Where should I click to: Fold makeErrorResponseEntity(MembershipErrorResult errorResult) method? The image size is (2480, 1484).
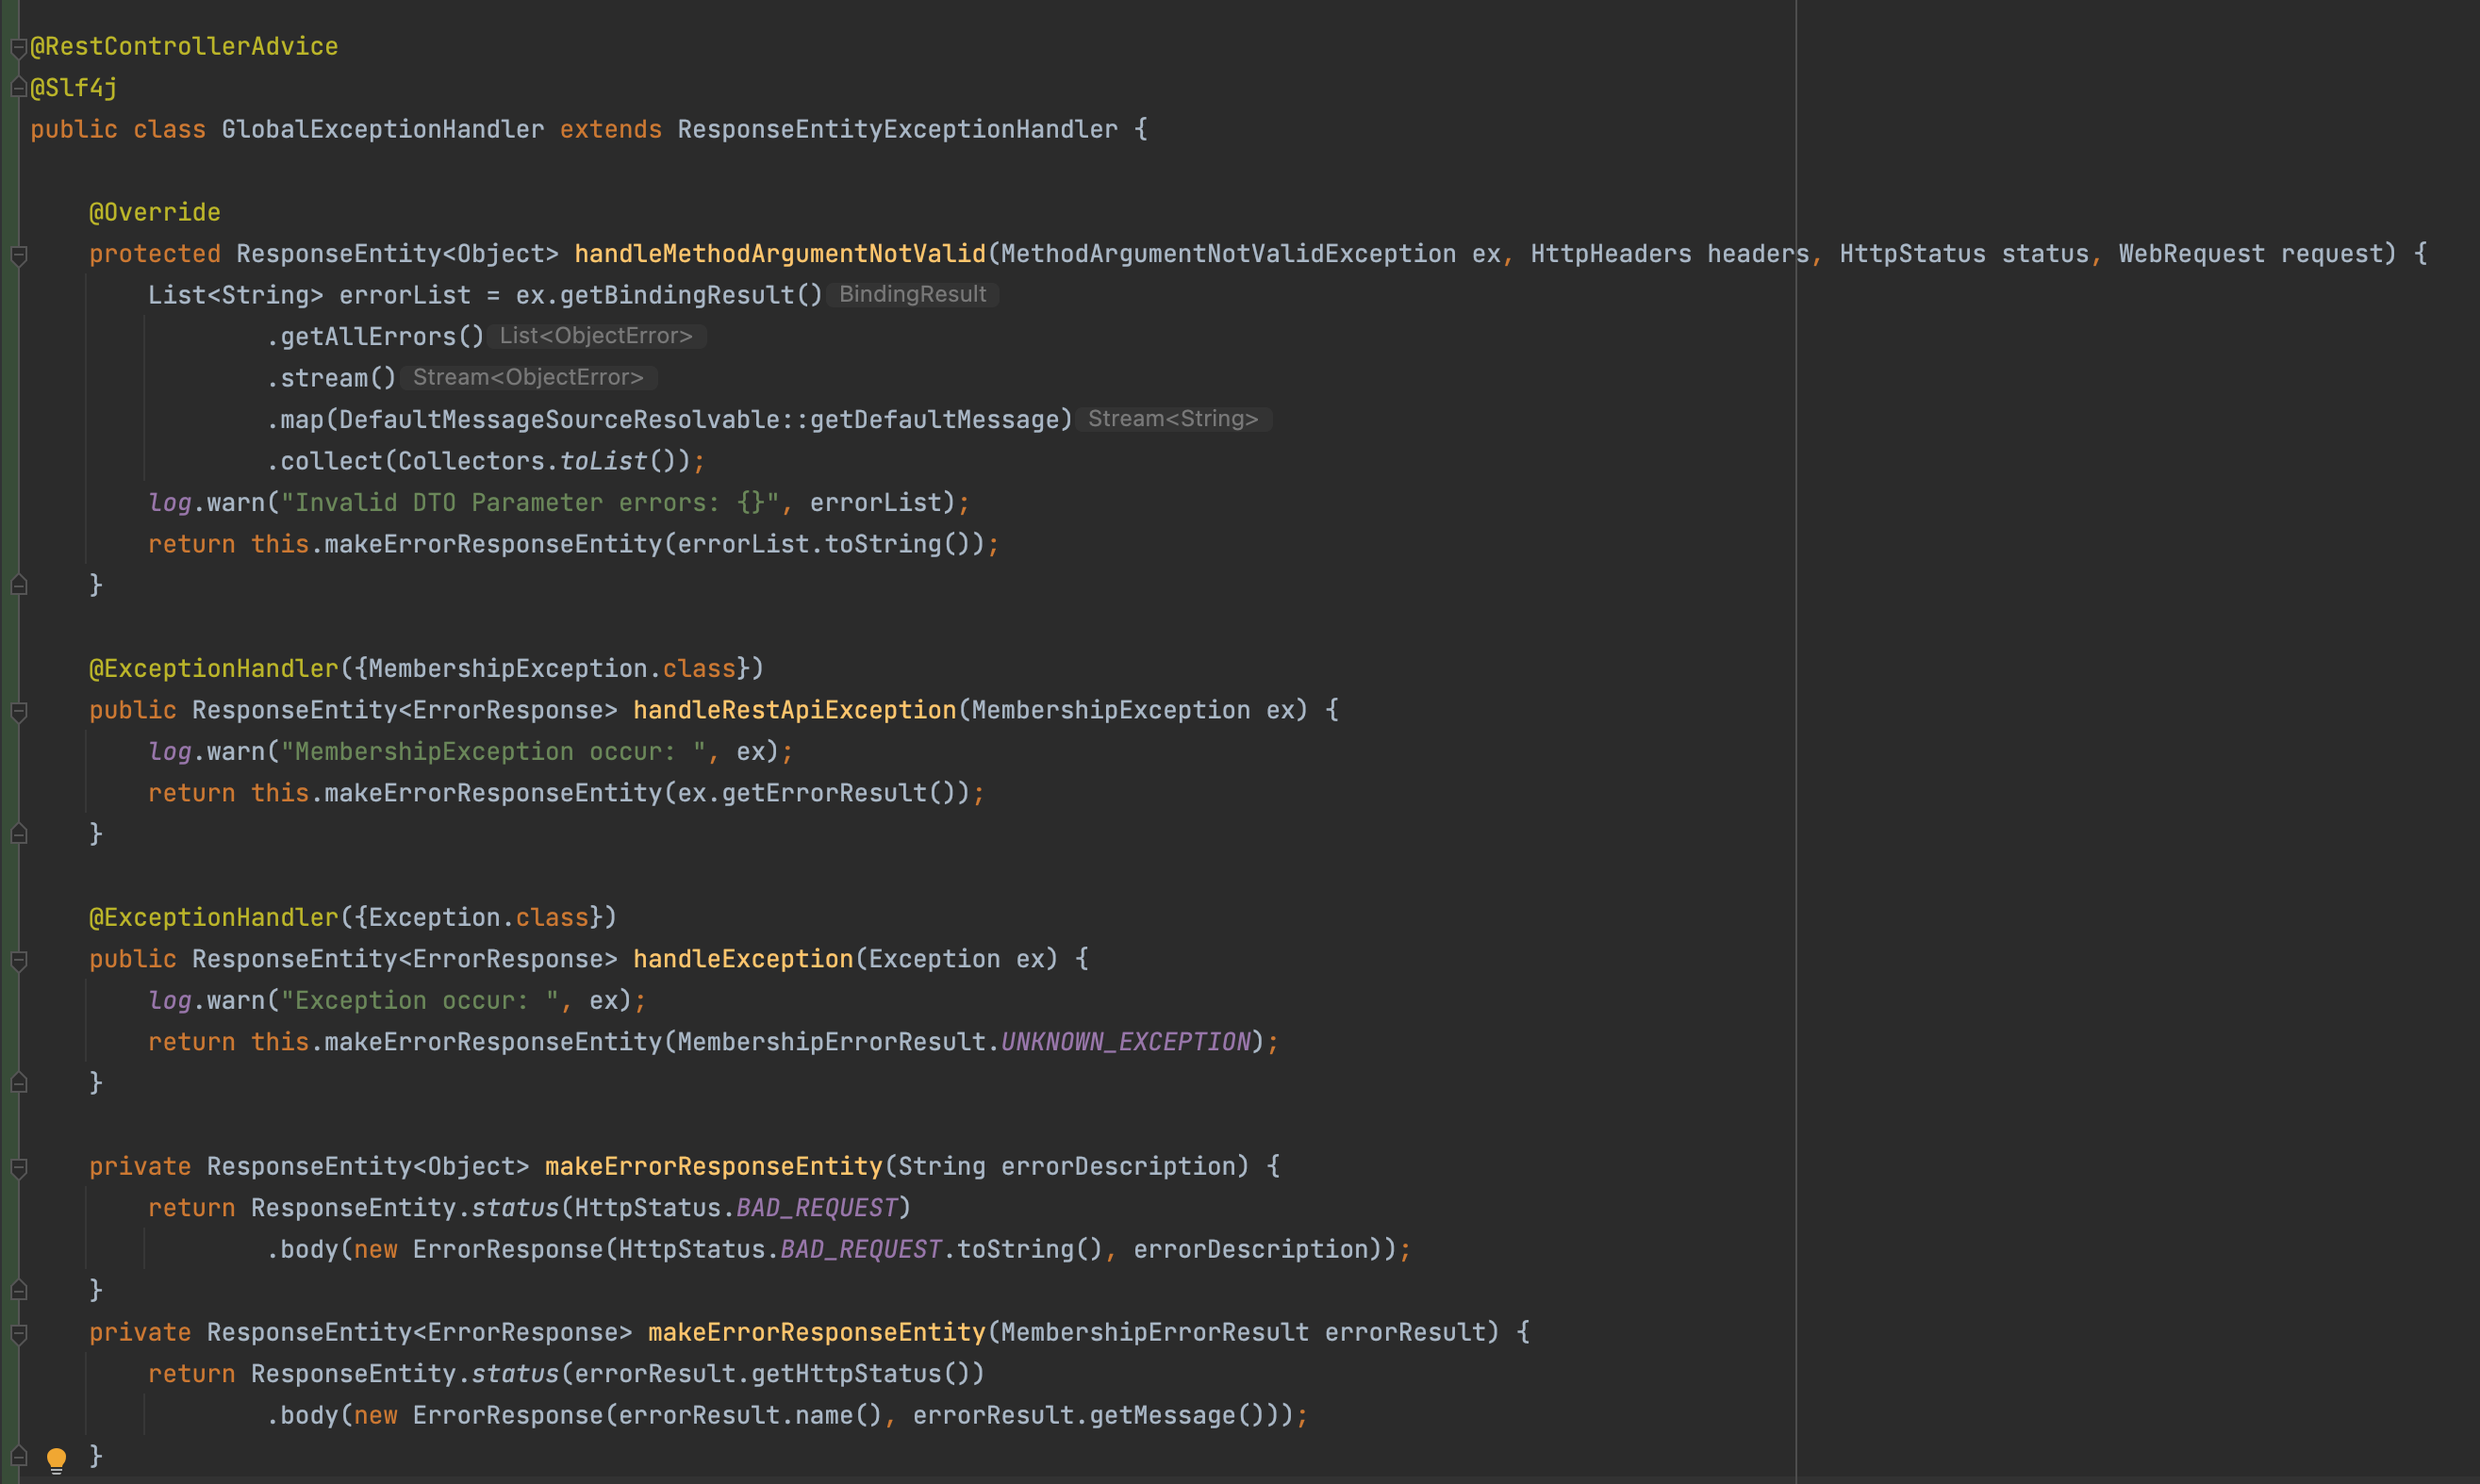coord(18,1333)
